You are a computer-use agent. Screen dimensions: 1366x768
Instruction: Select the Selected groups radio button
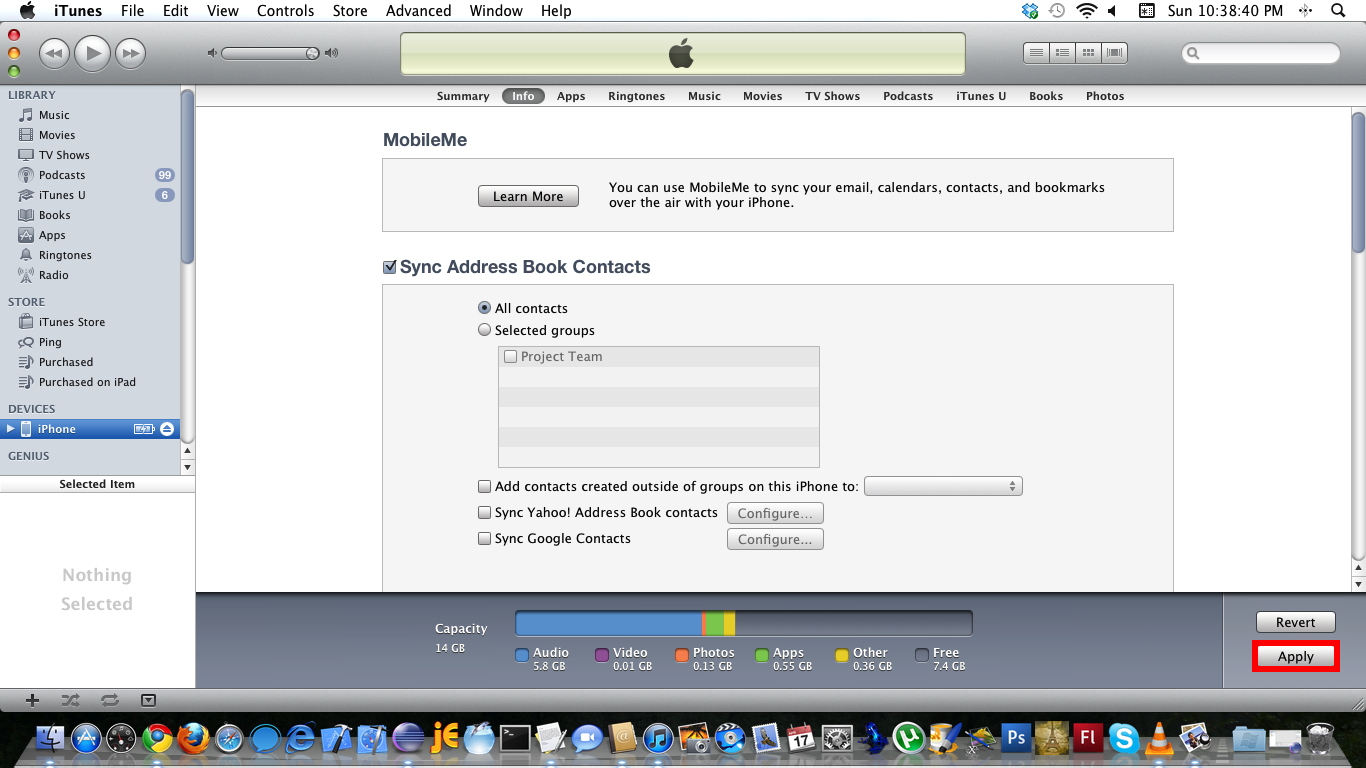coord(485,330)
